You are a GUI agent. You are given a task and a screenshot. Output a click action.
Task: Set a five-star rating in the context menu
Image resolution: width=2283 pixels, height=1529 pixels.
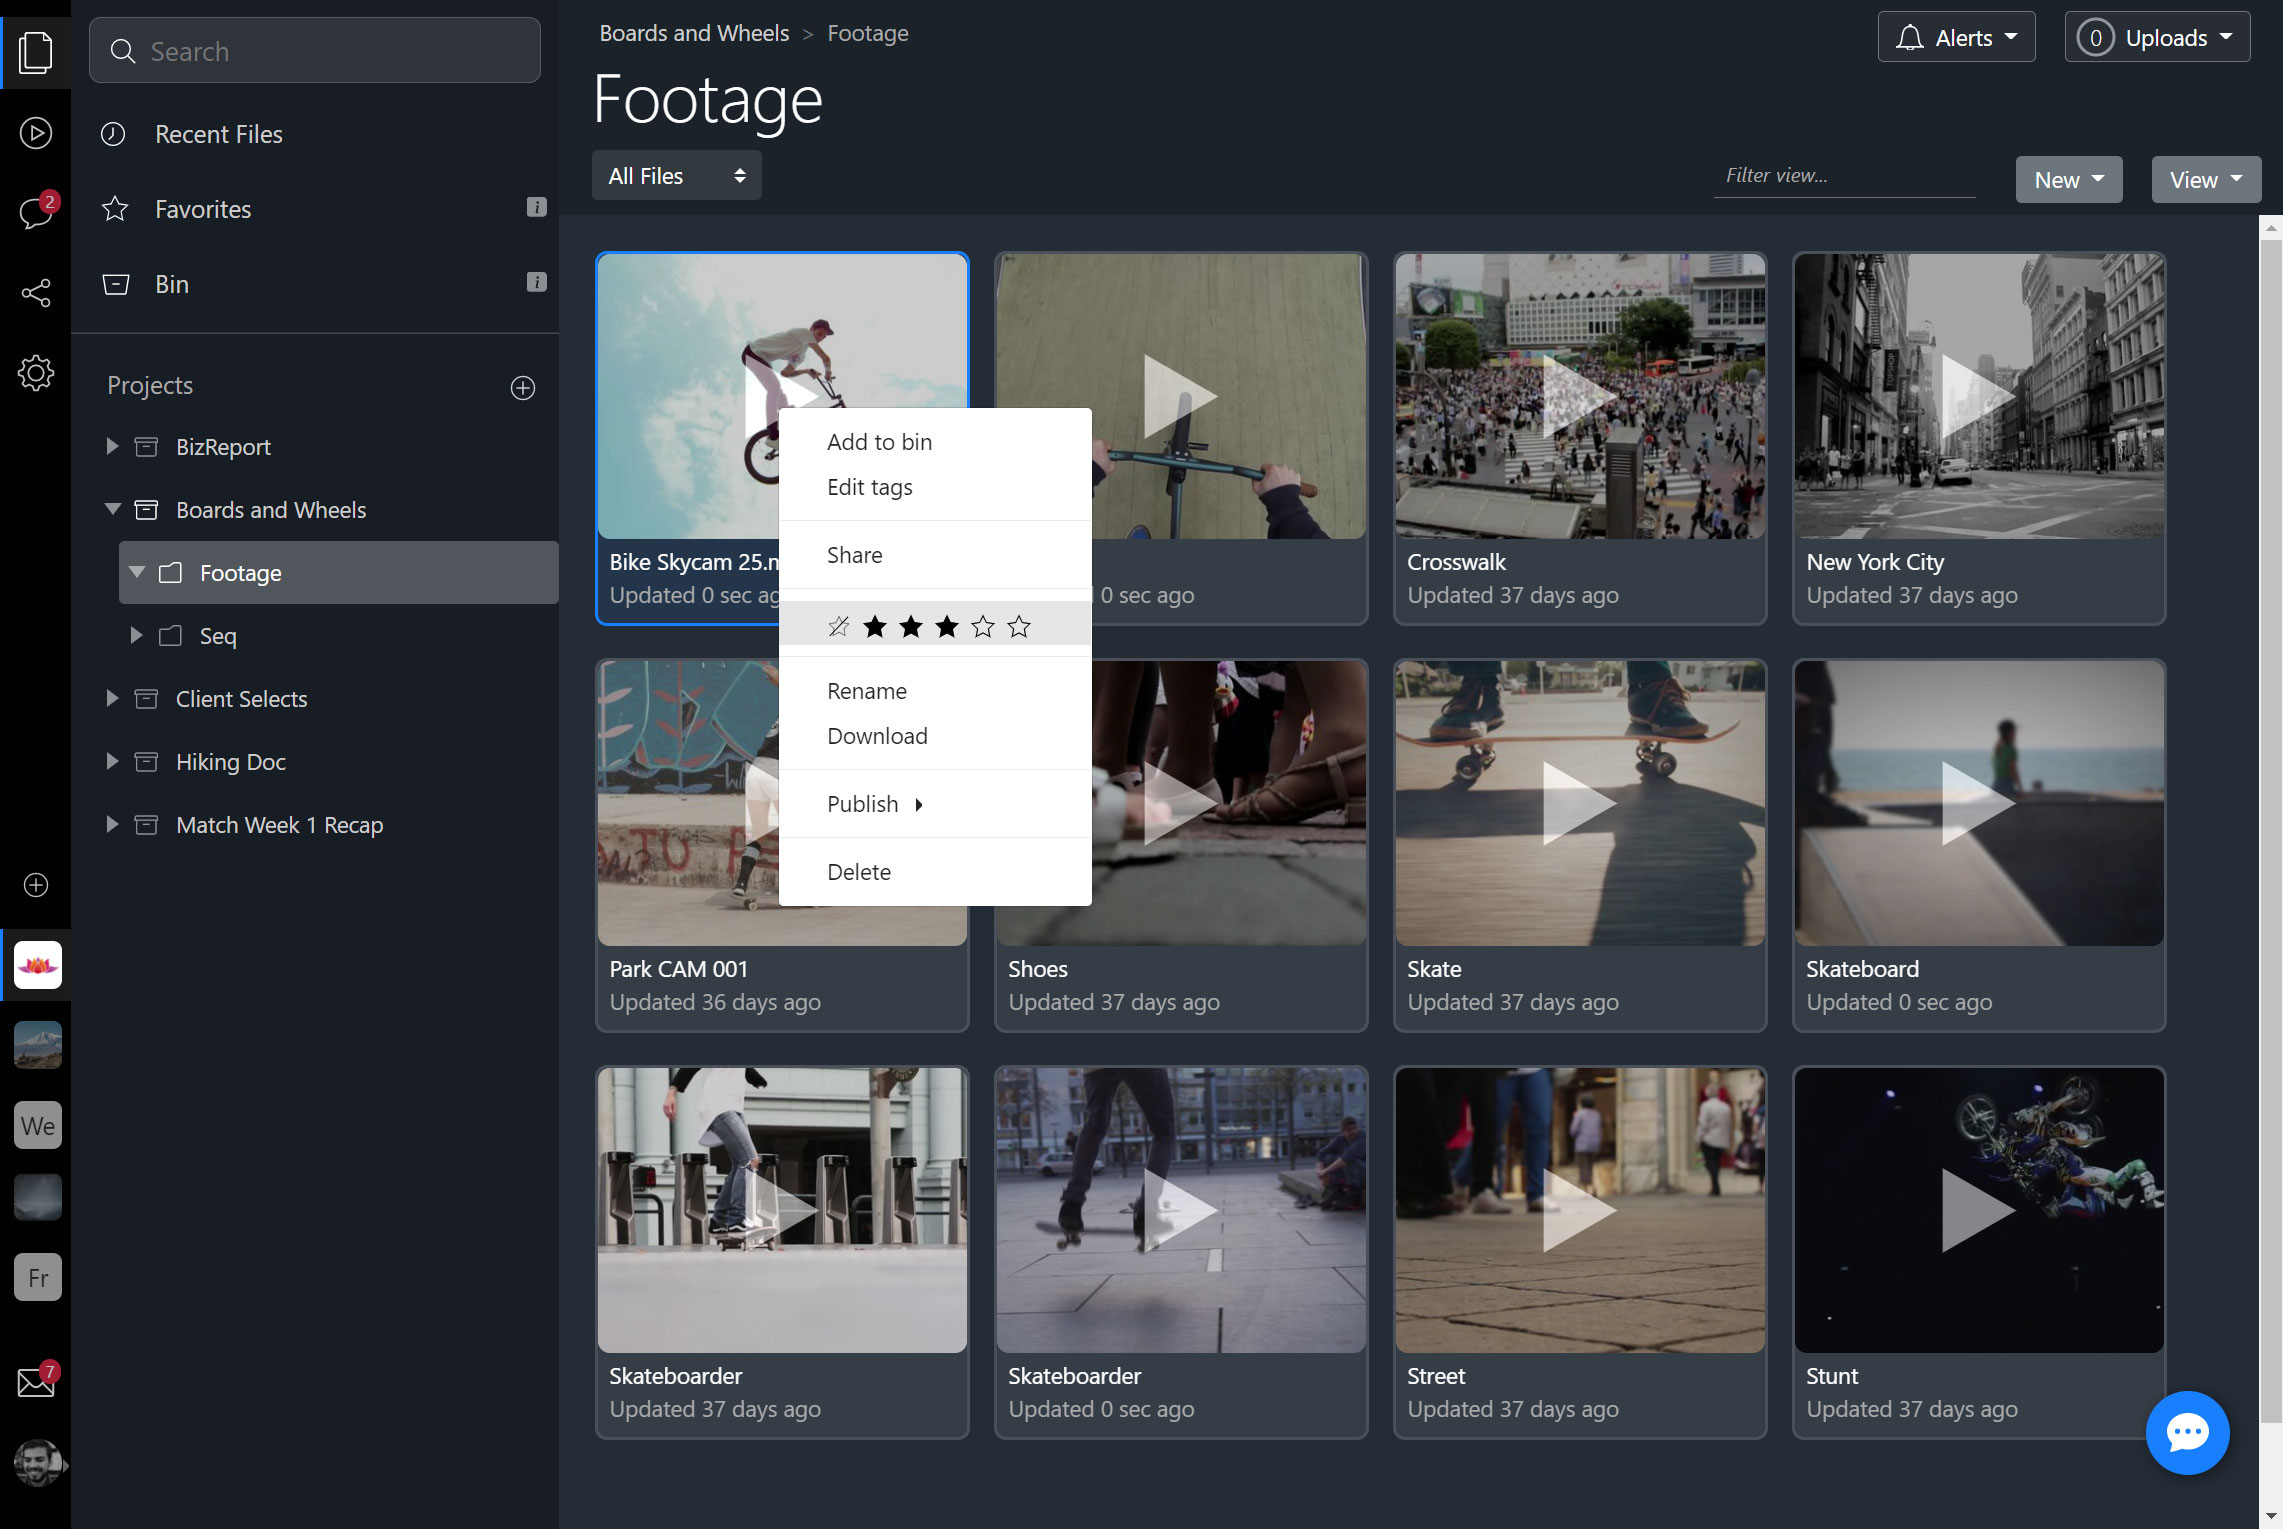(x=1018, y=625)
